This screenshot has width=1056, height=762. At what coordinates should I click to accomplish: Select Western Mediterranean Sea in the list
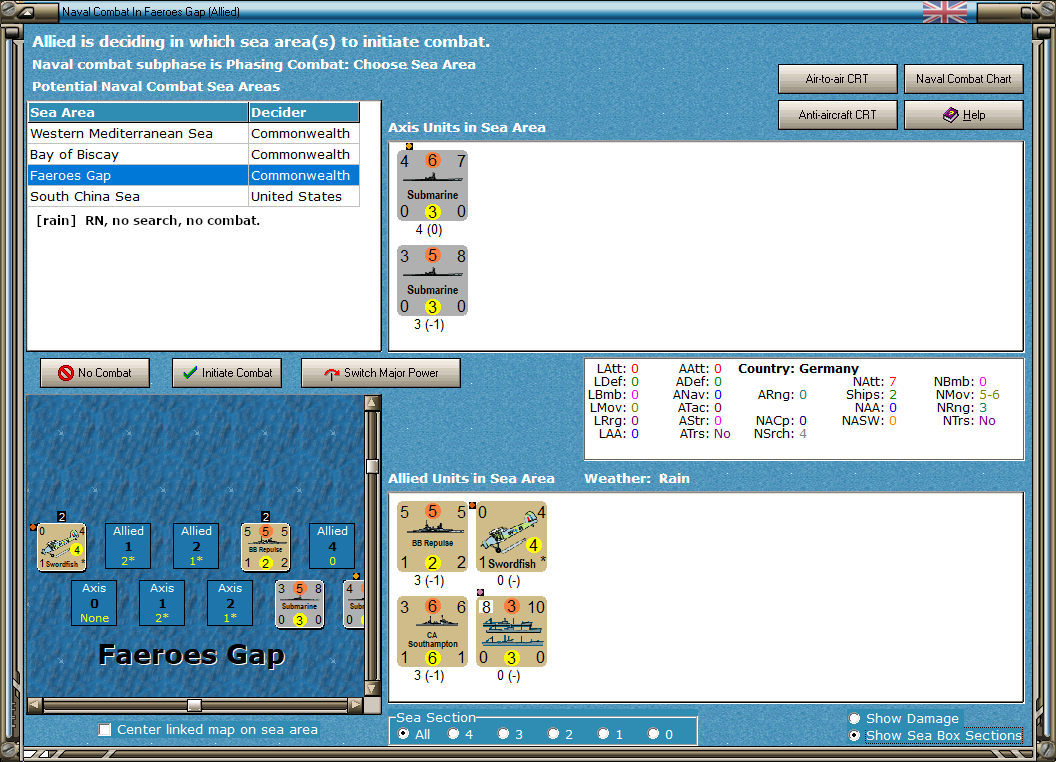(194, 133)
